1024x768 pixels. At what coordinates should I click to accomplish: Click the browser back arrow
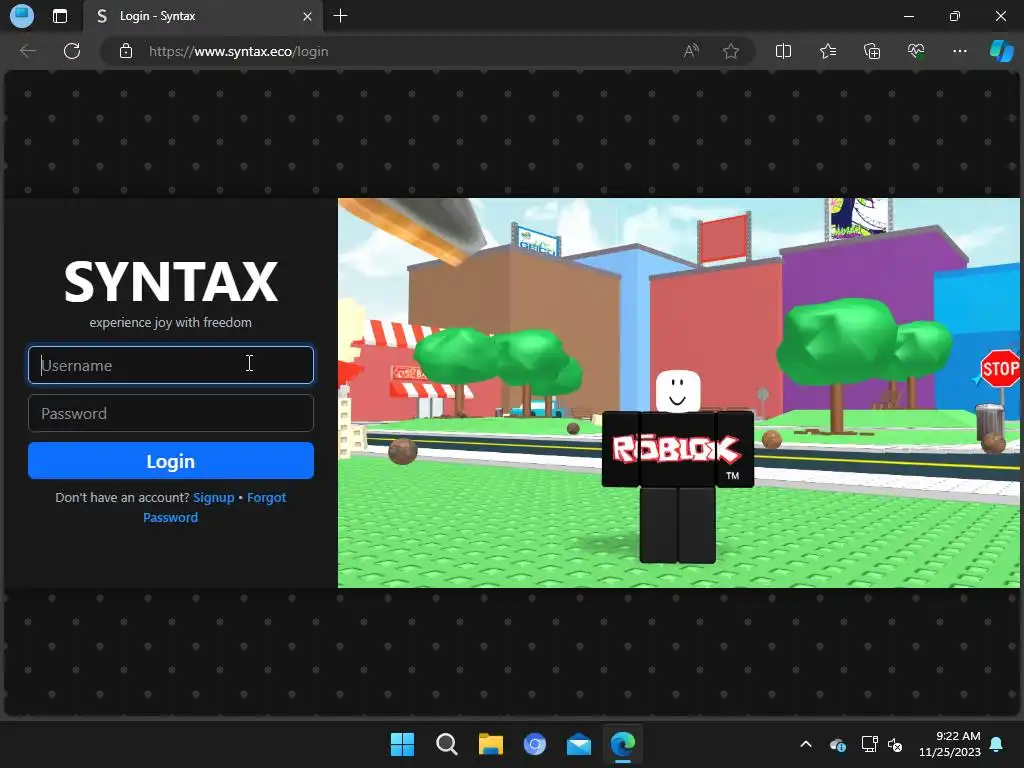[x=28, y=51]
